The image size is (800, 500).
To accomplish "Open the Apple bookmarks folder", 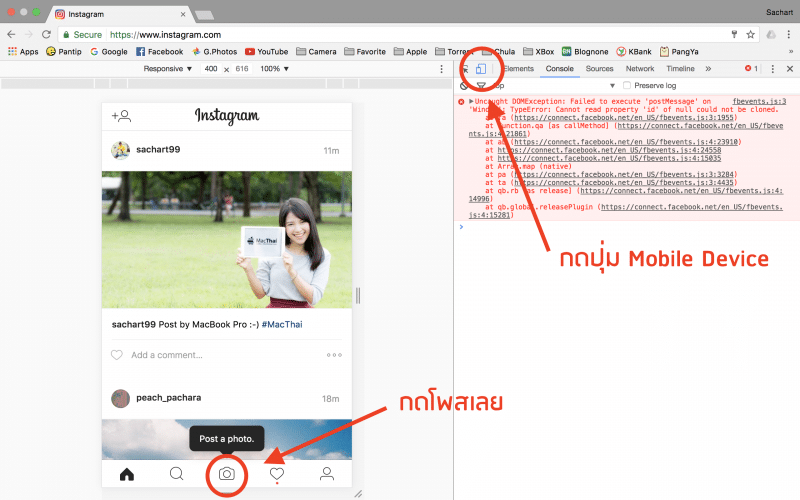I will coord(411,52).
